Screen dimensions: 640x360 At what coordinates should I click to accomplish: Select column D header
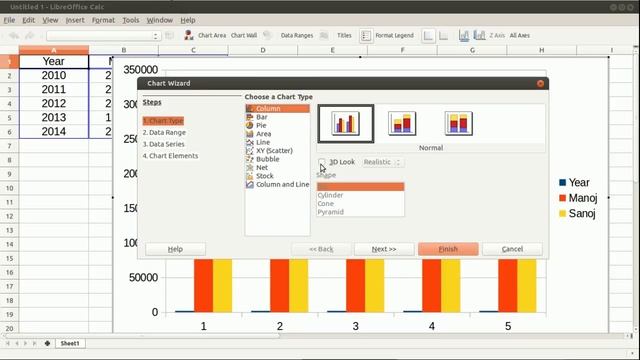coord(263,50)
